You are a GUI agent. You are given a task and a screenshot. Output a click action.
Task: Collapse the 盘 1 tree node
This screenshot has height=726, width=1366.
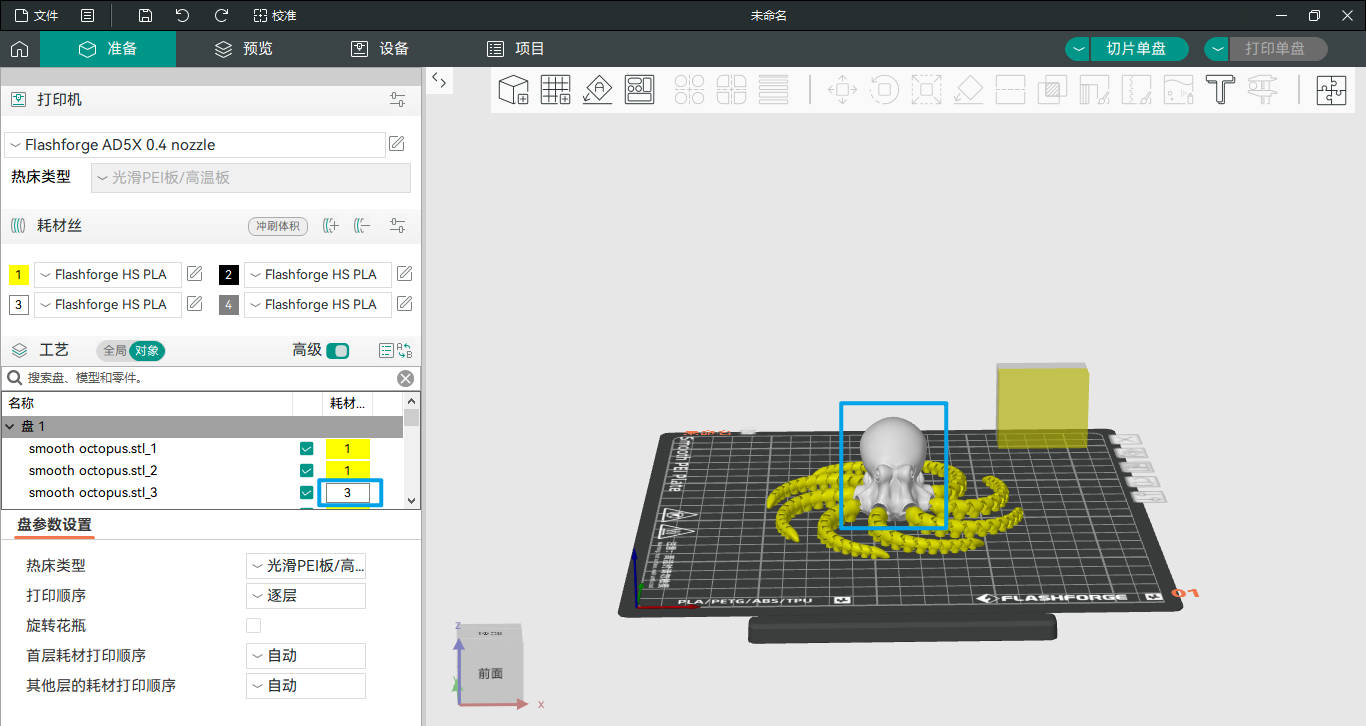[10, 427]
